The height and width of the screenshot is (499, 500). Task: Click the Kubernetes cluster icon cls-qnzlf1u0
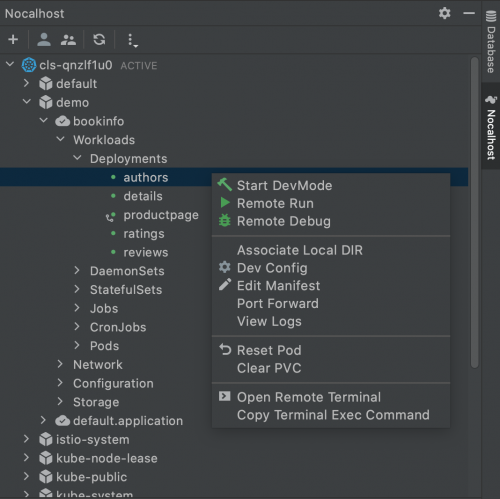click(x=29, y=65)
